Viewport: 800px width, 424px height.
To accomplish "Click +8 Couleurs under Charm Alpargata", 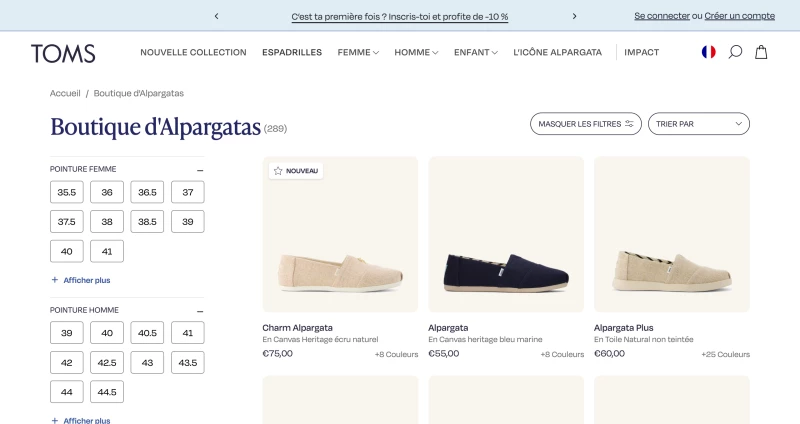I will tap(396, 354).
